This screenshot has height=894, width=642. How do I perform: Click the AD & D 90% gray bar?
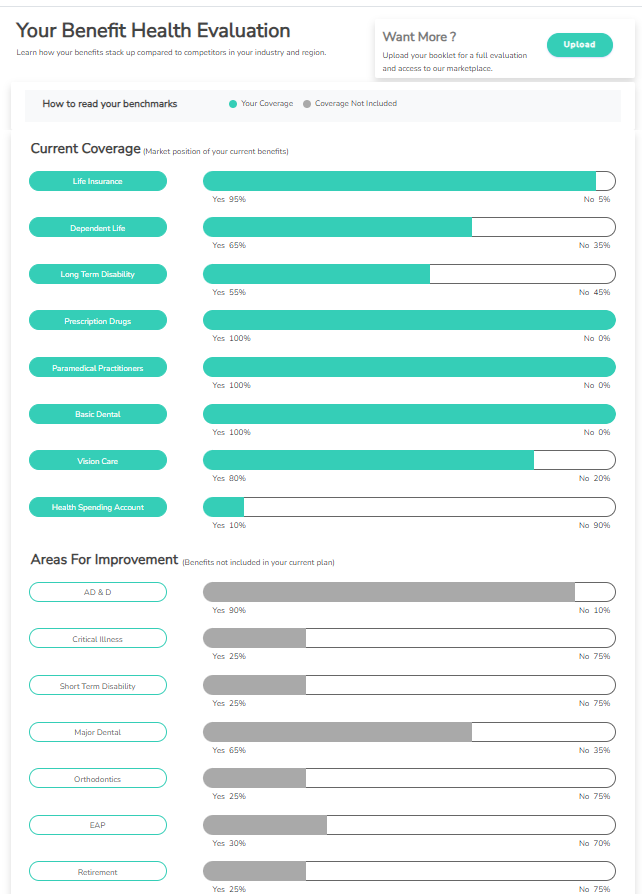point(409,592)
